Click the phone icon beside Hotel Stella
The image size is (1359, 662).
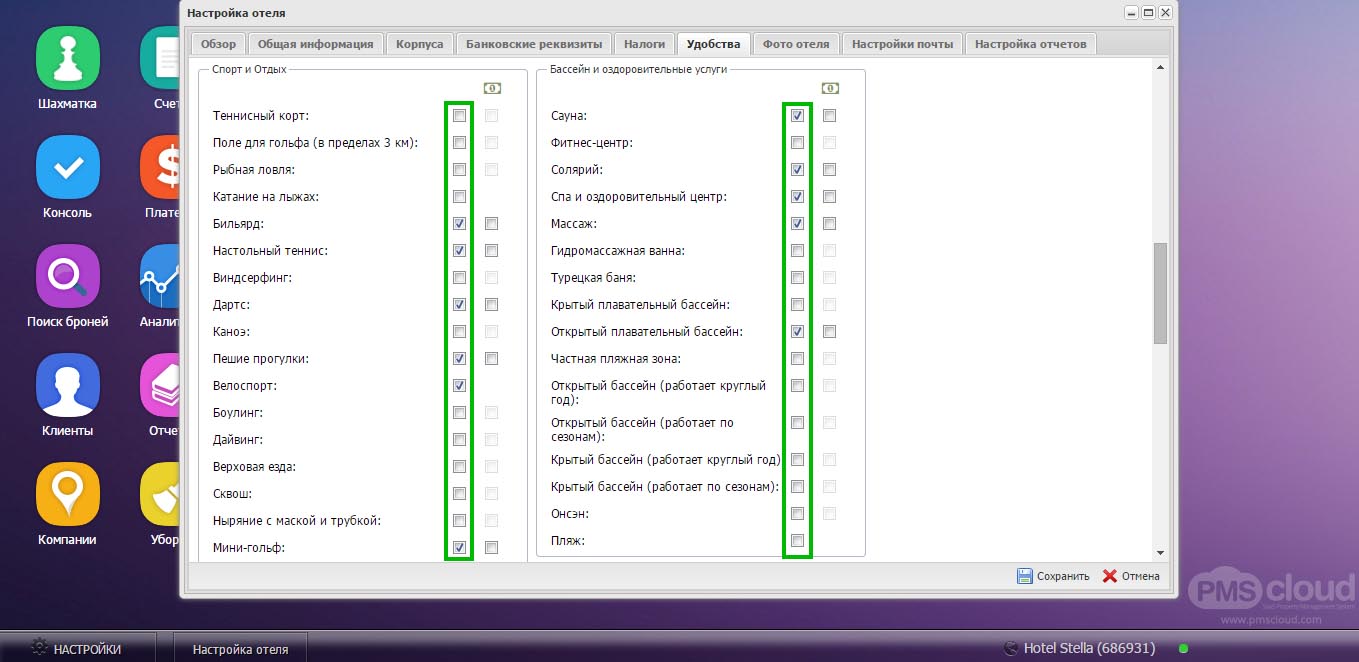[x=1010, y=648]
